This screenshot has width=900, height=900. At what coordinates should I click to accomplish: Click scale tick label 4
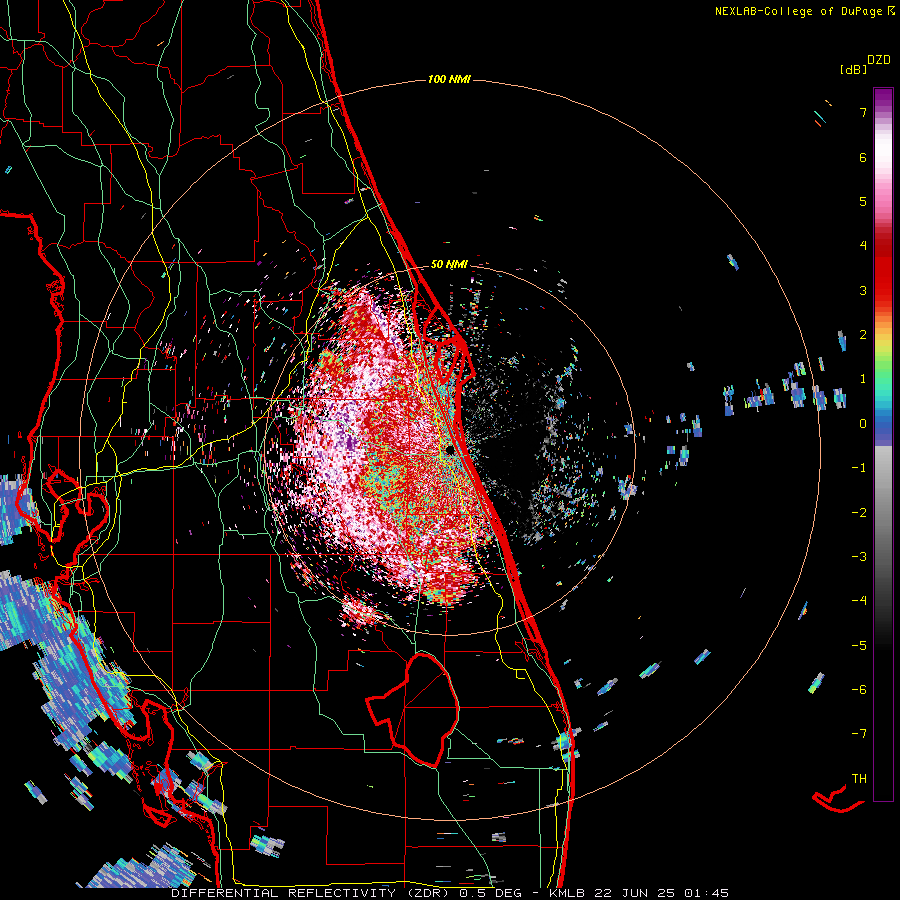pos(863,246)
